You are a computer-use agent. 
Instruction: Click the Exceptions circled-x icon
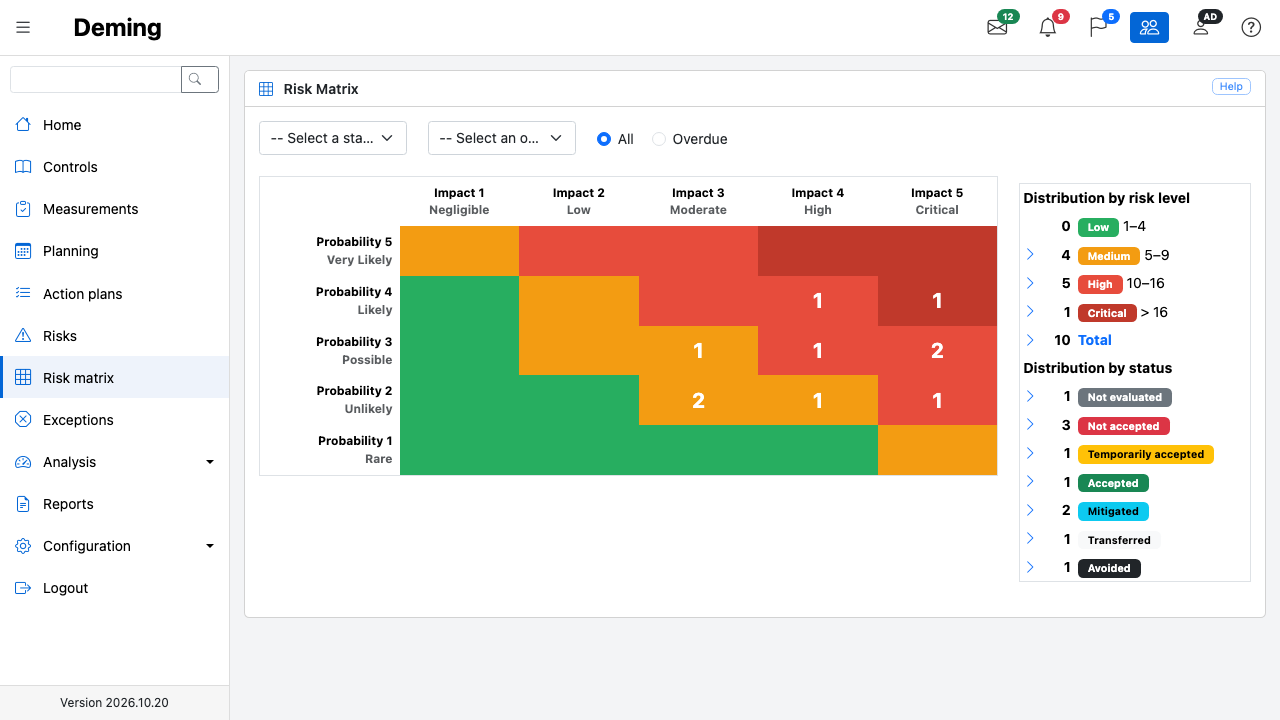click(23, 420)
